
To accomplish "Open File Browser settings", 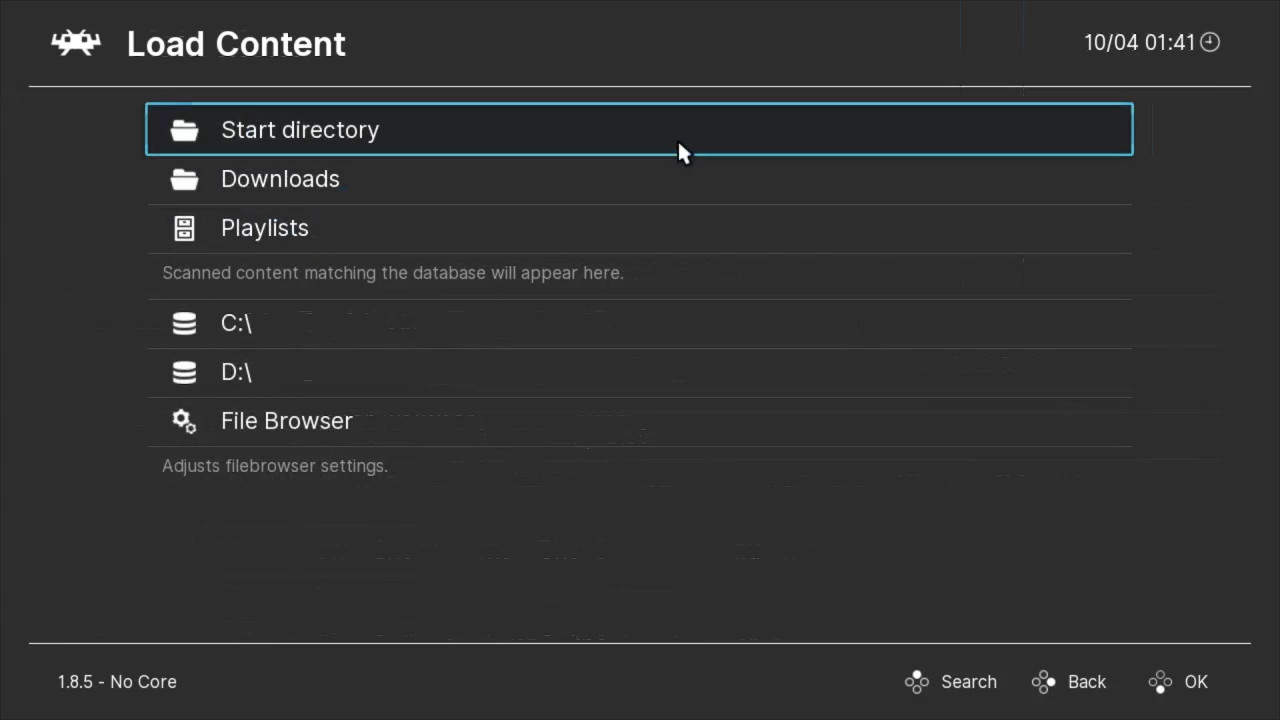I will click(x=287, y=421).
